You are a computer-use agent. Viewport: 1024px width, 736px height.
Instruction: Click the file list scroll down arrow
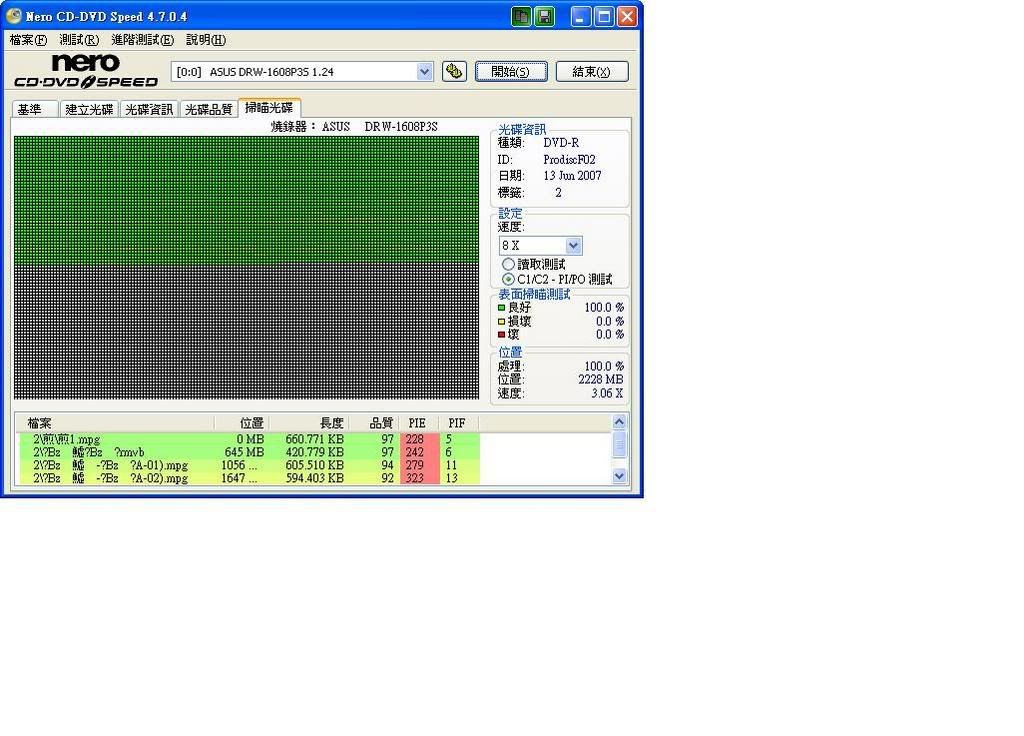coord(619,476)
